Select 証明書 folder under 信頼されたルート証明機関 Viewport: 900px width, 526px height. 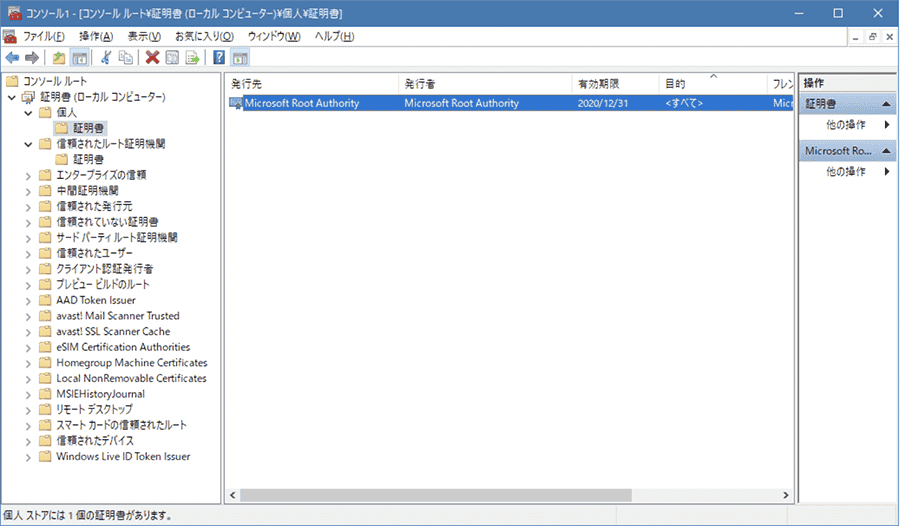[80, 159]
